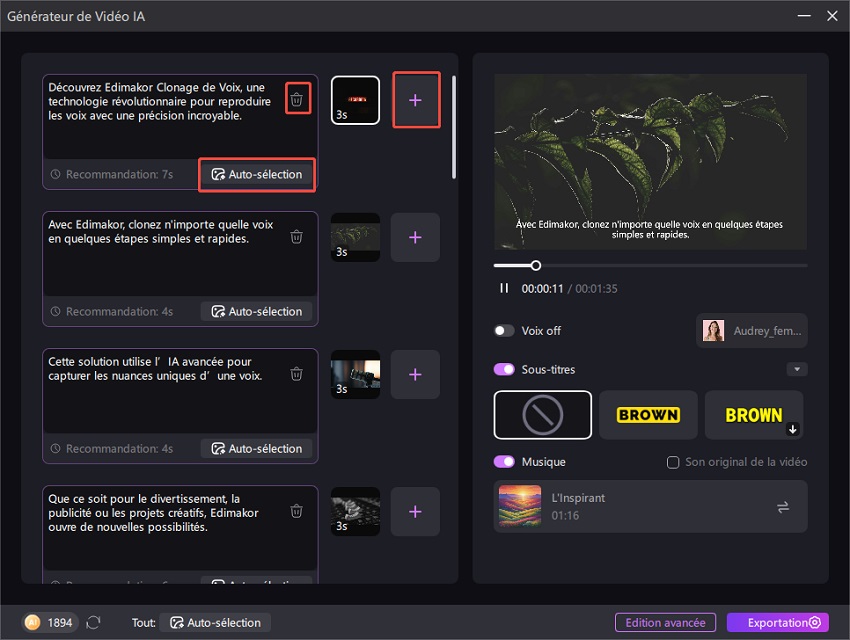Image resolution: width=850 pixels, height=640 pixels.
Task: Click Auto-sélection for the 'Cette solution utilise' block
Action: pos(257,449)
